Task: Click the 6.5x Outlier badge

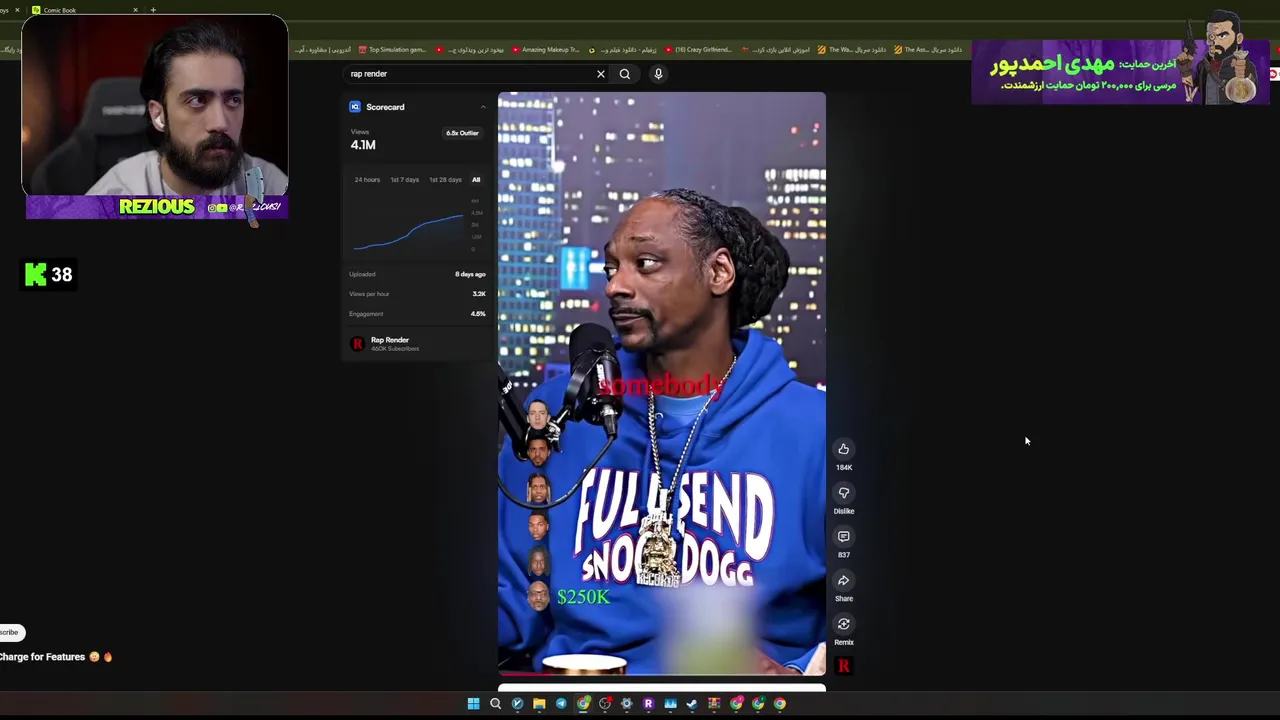Action: click(462, 133)
